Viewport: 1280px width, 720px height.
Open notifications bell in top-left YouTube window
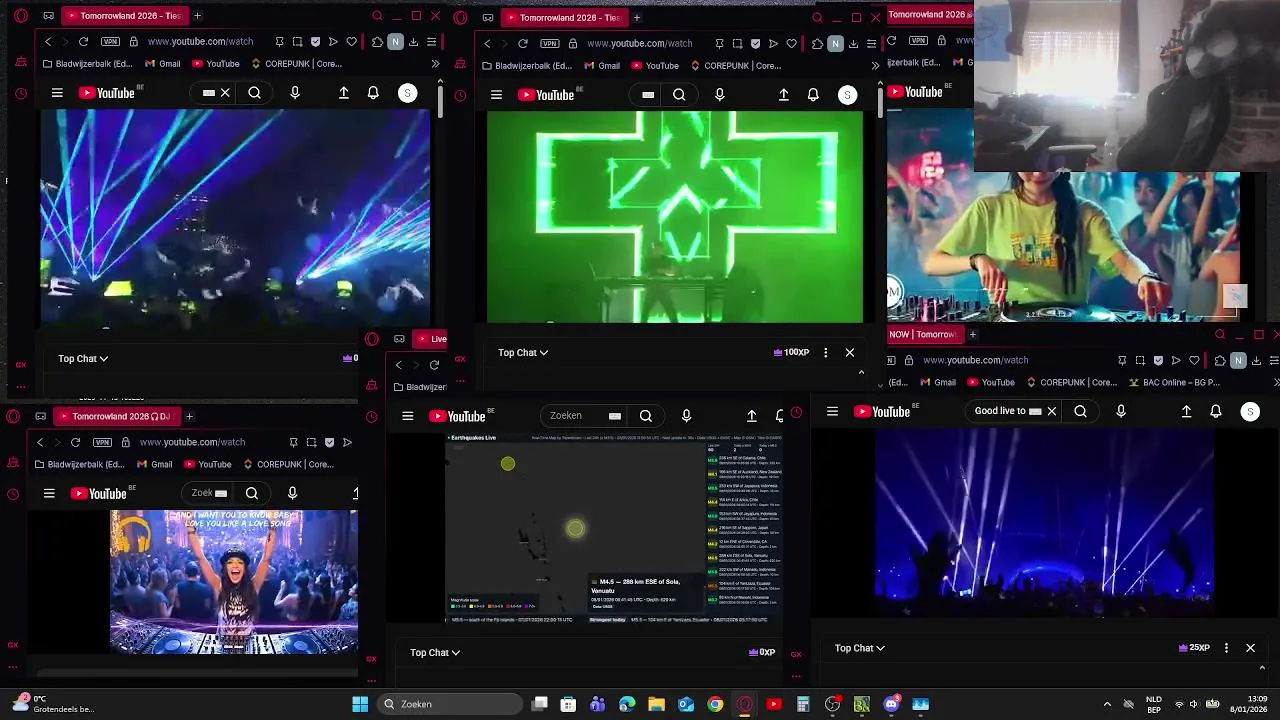click(x=373, y=93)
